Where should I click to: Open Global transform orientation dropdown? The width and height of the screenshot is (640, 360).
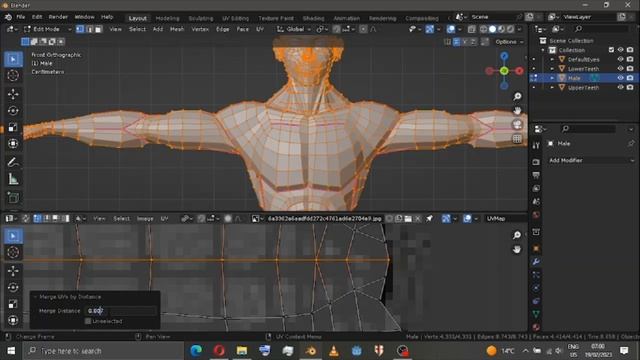pyautogui.click(x=294, y=29)
